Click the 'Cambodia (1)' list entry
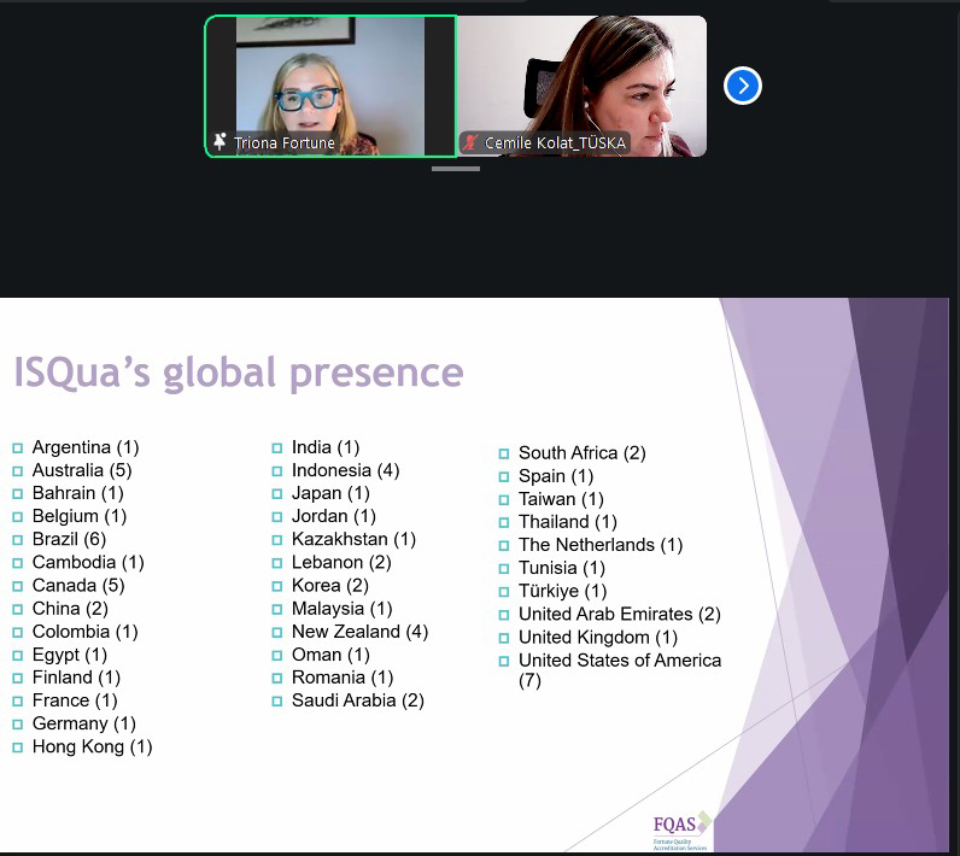This screenshot has height=856, width=960. click(x=88, y=563)
